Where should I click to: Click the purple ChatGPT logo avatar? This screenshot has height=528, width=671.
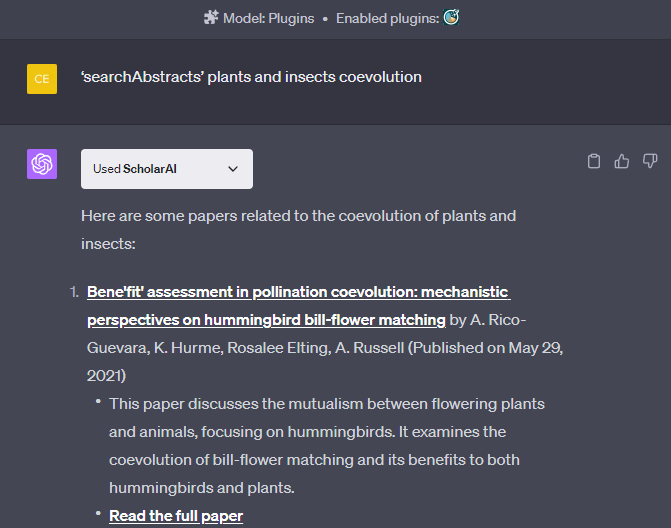(42, 165)
